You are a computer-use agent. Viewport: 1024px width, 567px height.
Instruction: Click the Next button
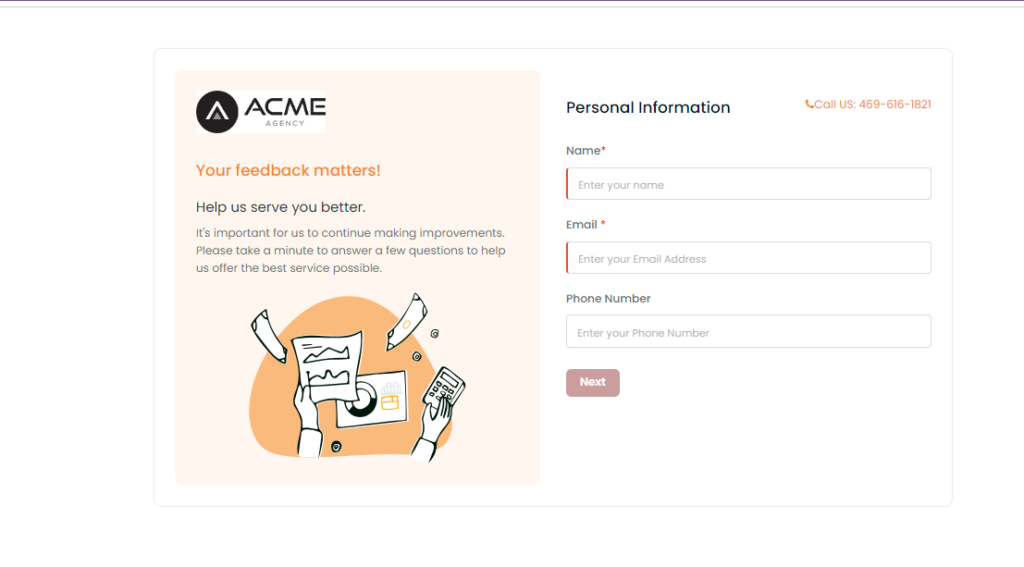click(592, 382)
